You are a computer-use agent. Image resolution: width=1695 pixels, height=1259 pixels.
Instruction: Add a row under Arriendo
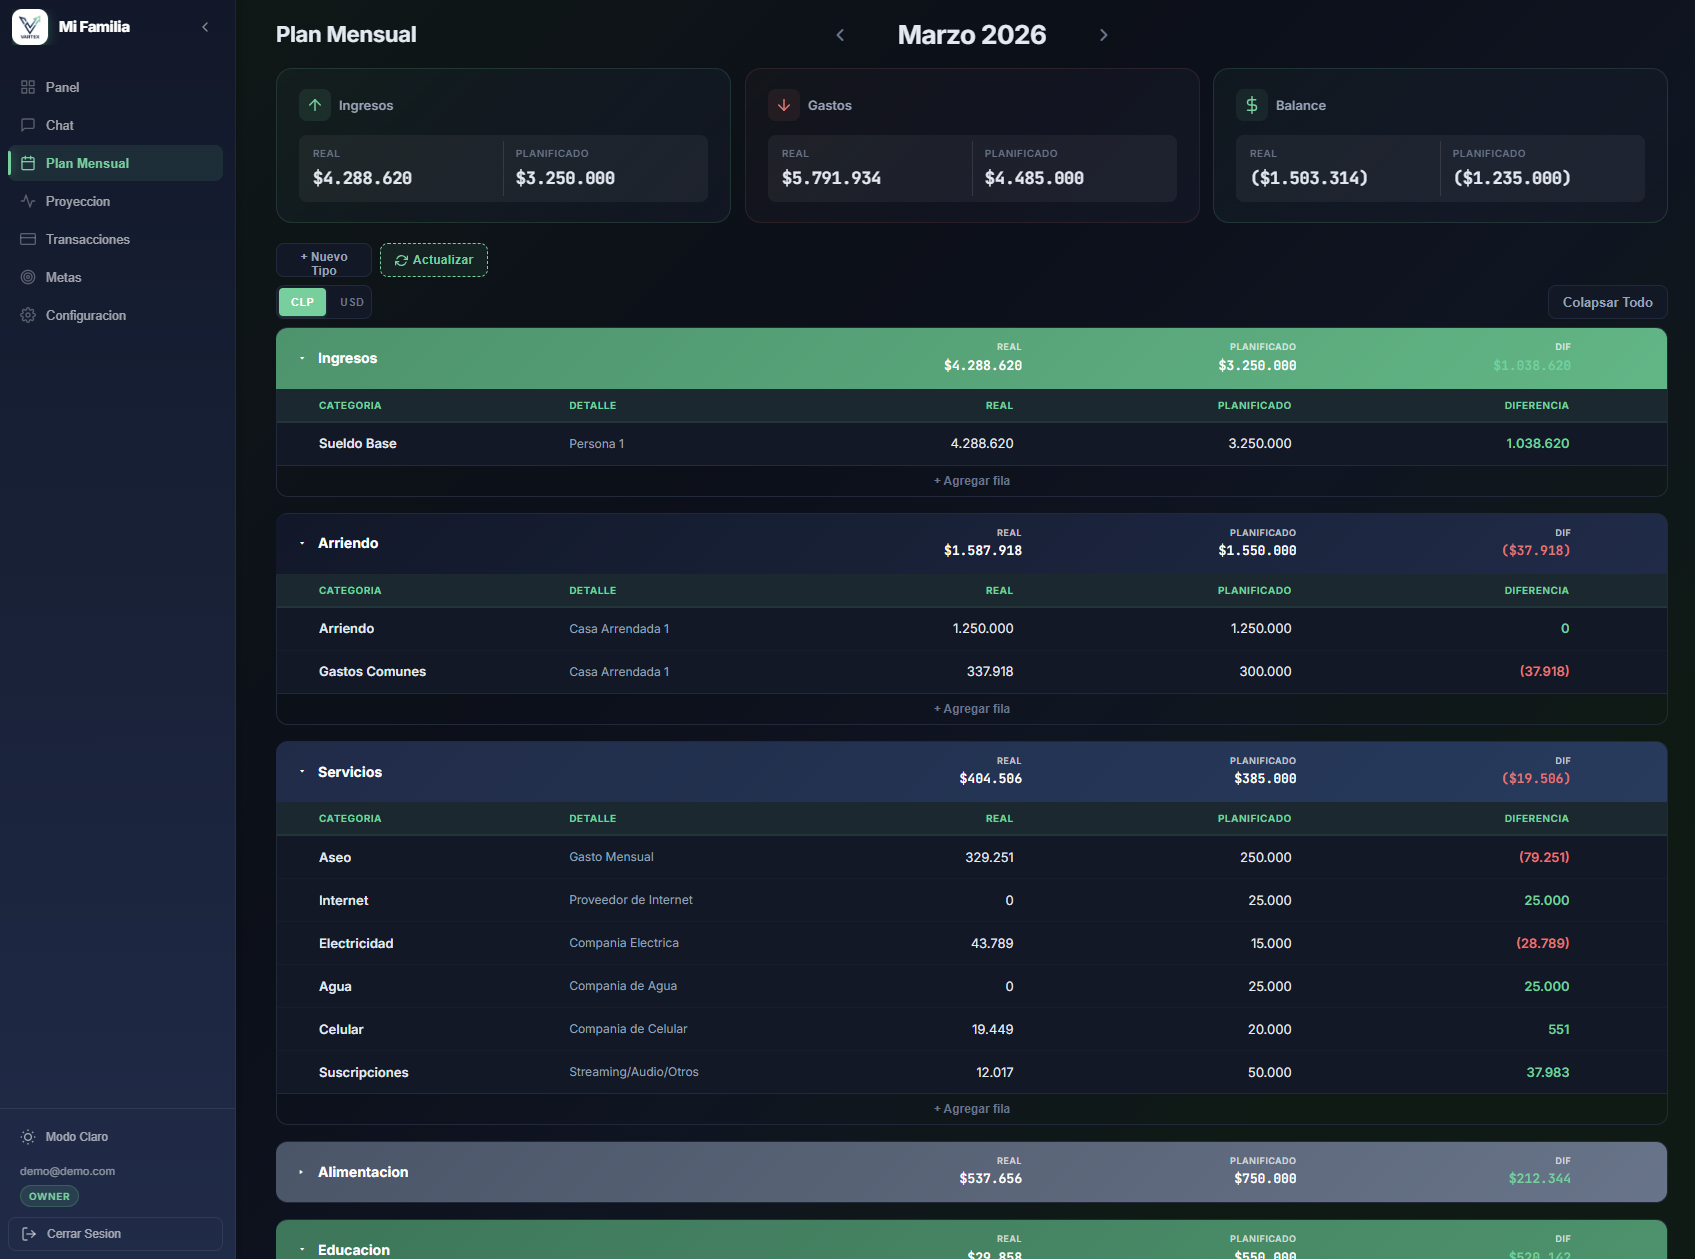click(972, 709)
